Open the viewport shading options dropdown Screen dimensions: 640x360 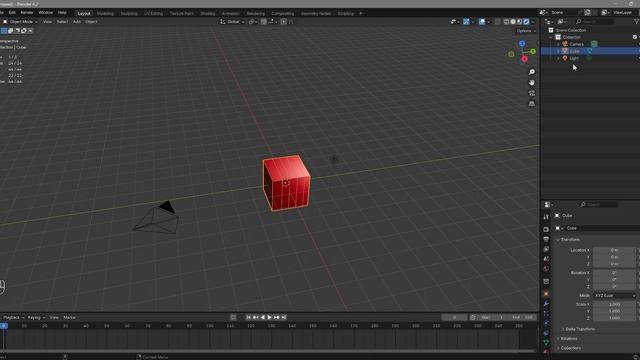(533, 22)
